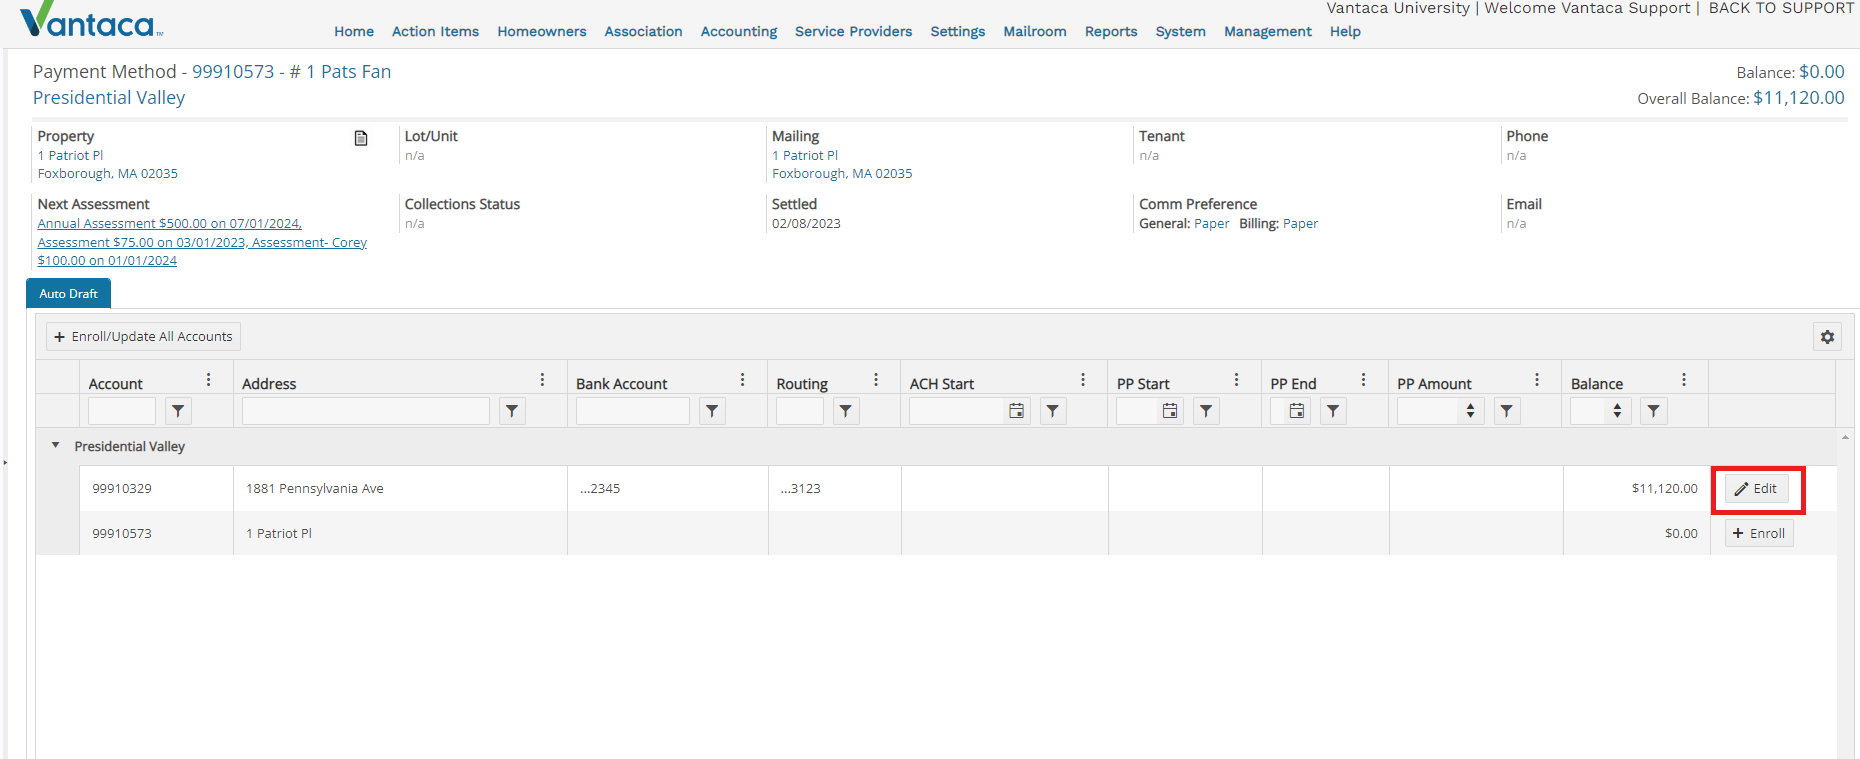Open the Management menu
1860x759 pixels.
click(x=1268, y=31)
